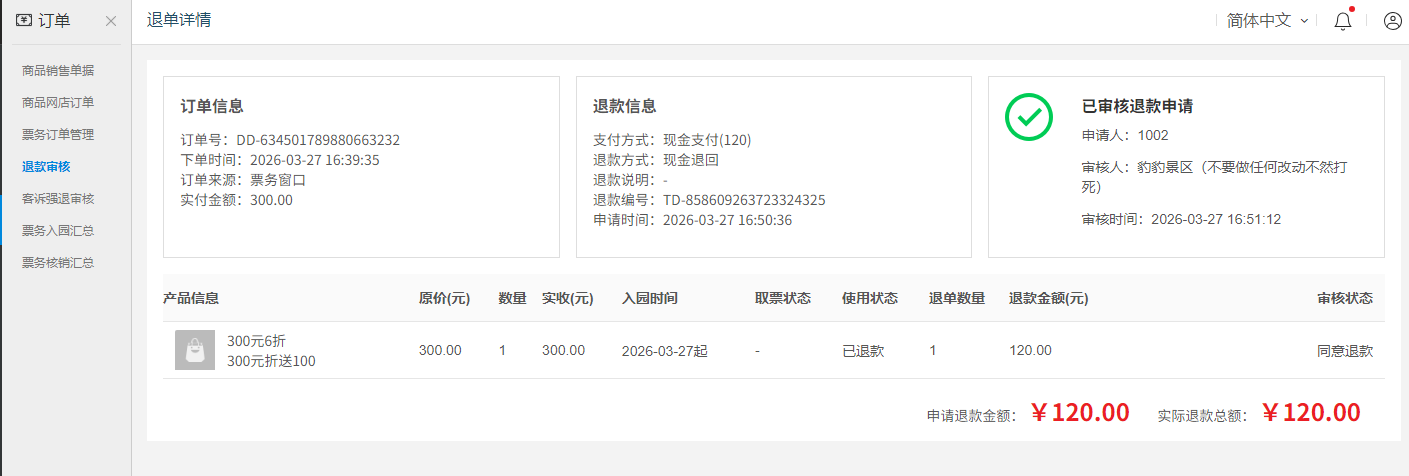Select 票务订单管理 in sidebar
Image resolution: width=1409 pixels, height=476 pixels.
pyautogui.click(x=58, y=134)
